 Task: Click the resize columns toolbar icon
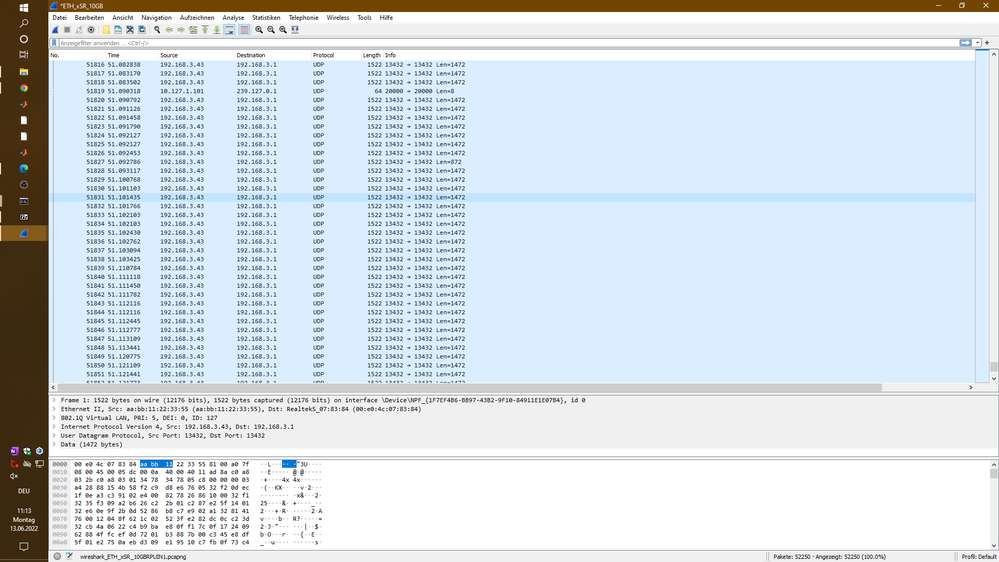[295, 30]
